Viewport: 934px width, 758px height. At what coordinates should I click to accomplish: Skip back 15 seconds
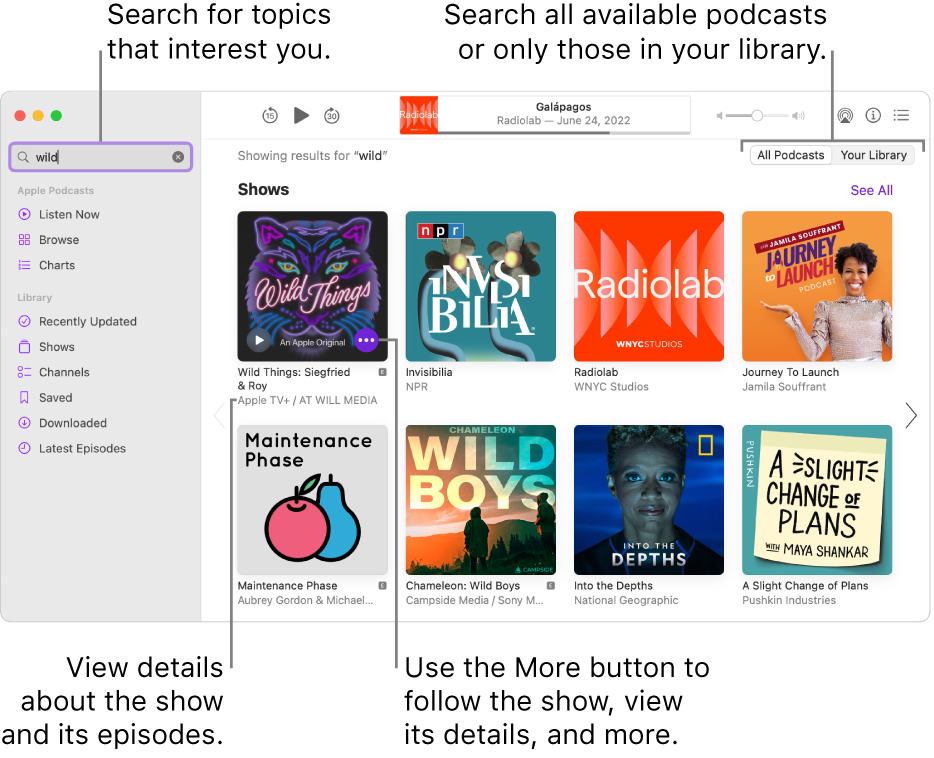pos(270,116)
